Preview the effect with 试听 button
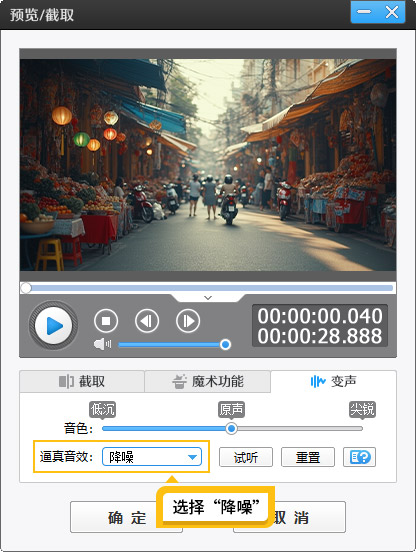 [x=246, y=457]
